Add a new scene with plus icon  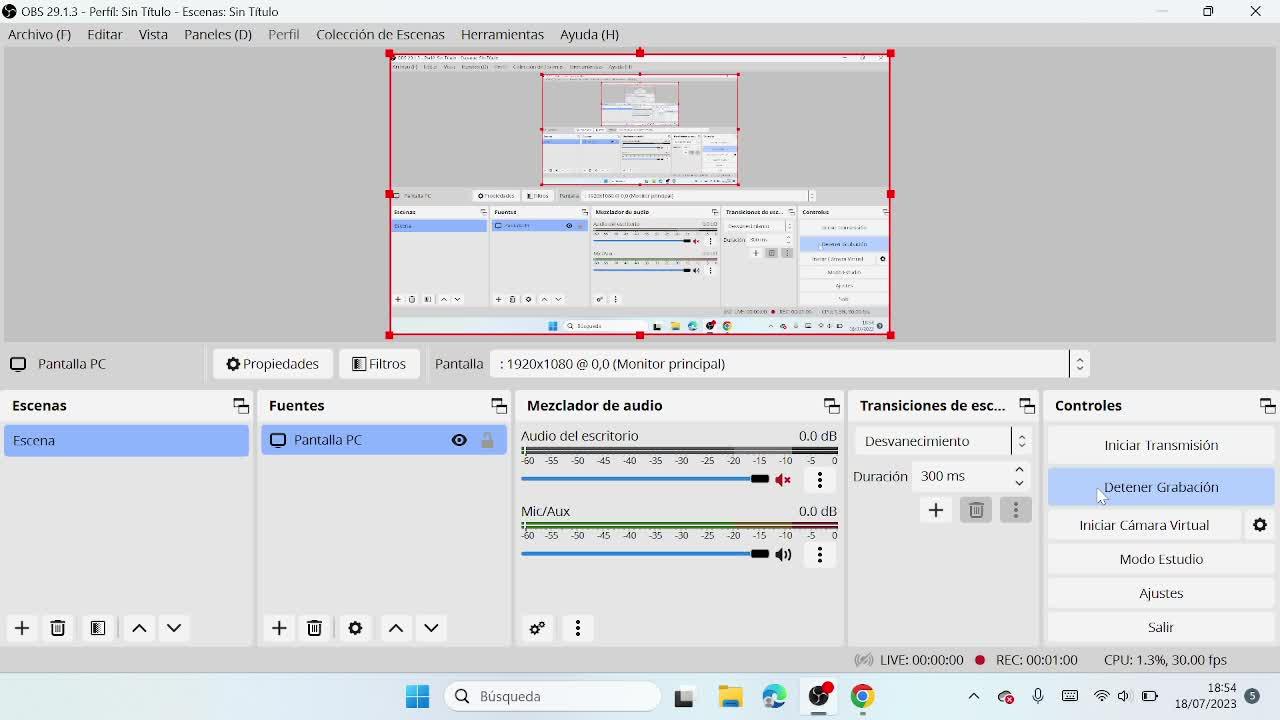(x=22, y=628)
